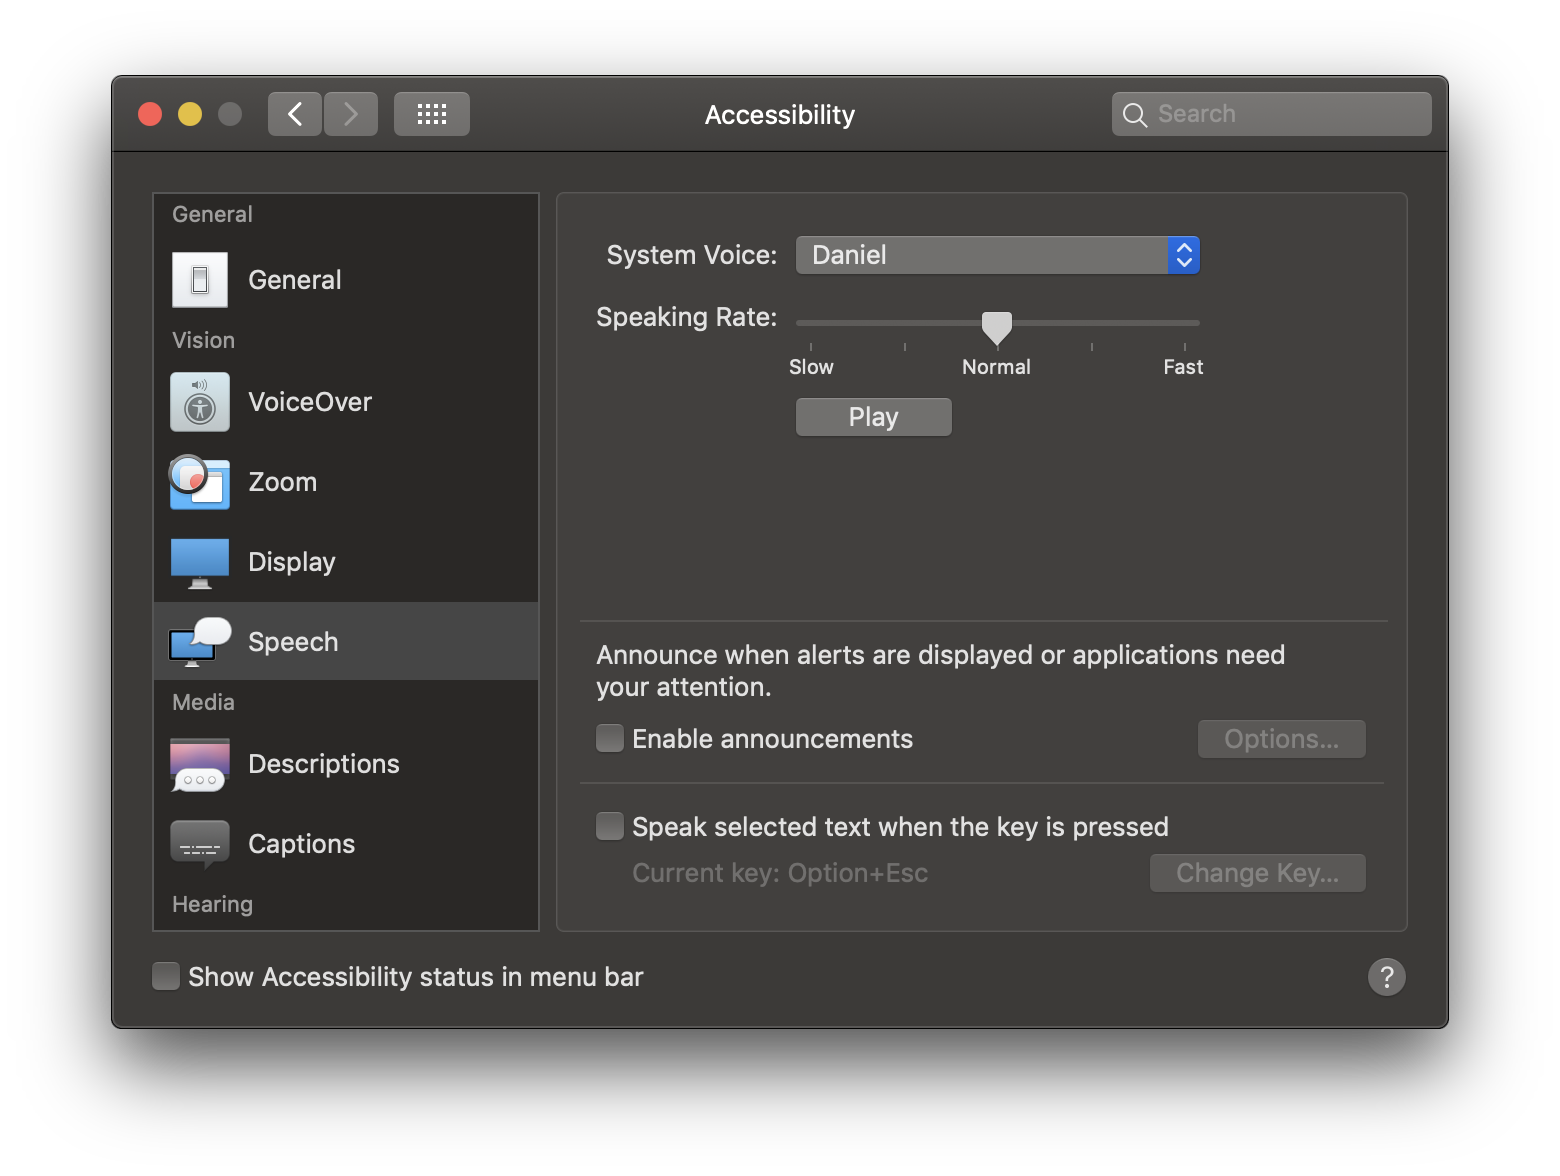The height and width of the screenshot is (1176, 1560).
Task: Toggle Speak selected text when key pressed
Action: pyautogui.click(x=610, y=827)
